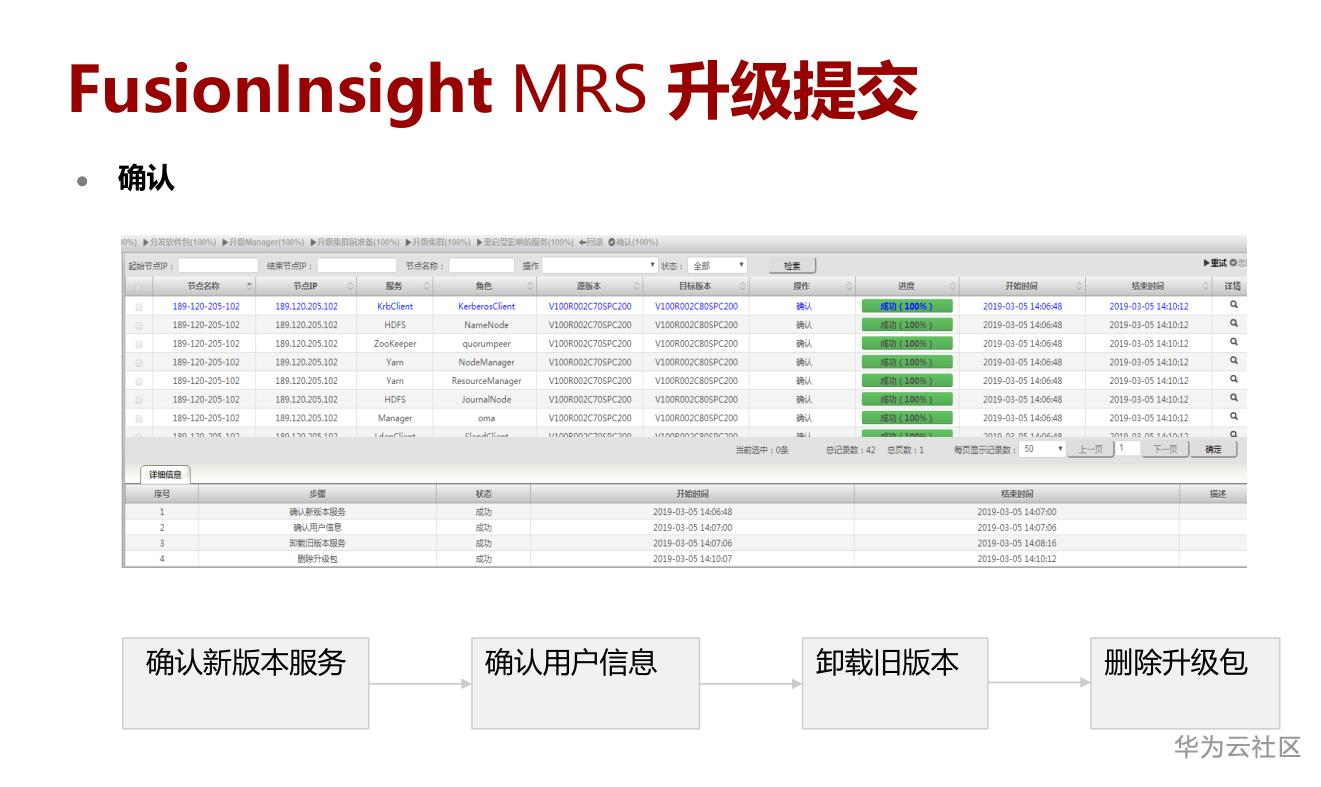Click the KrbClient service cell
Screen dimensions: 1321x787
tap(395, 306)
